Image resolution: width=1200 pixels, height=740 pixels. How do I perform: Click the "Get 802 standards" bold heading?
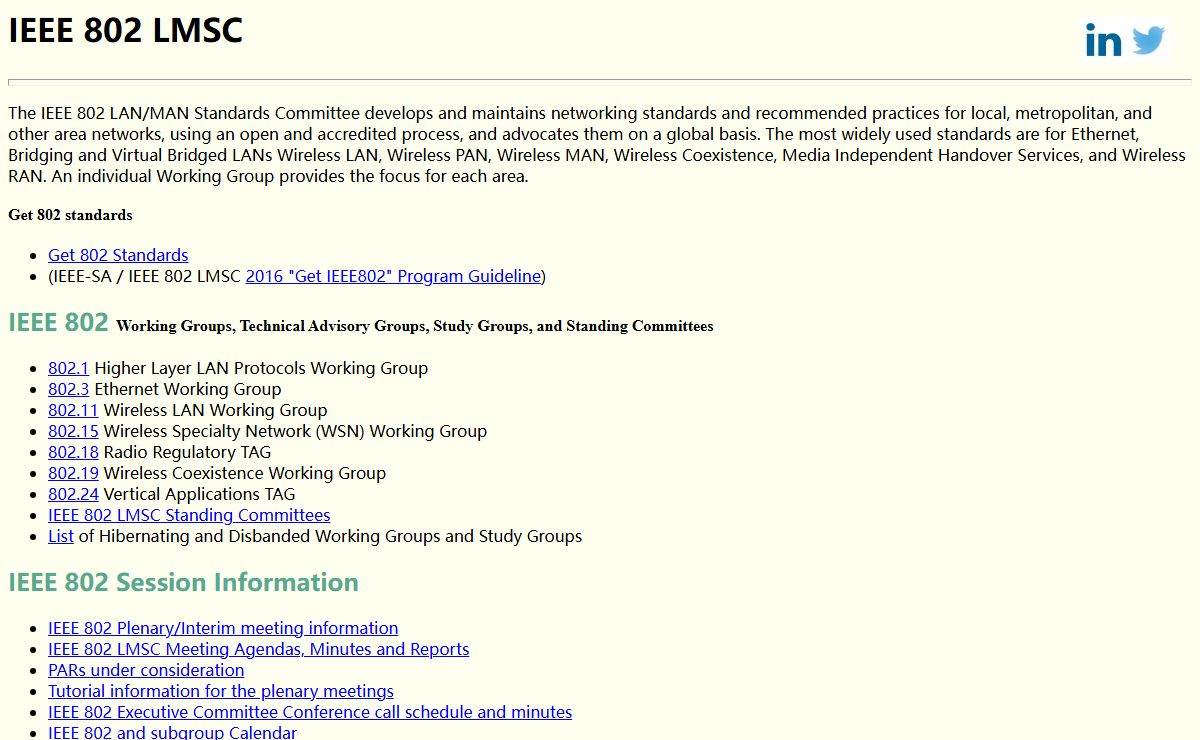70,215
